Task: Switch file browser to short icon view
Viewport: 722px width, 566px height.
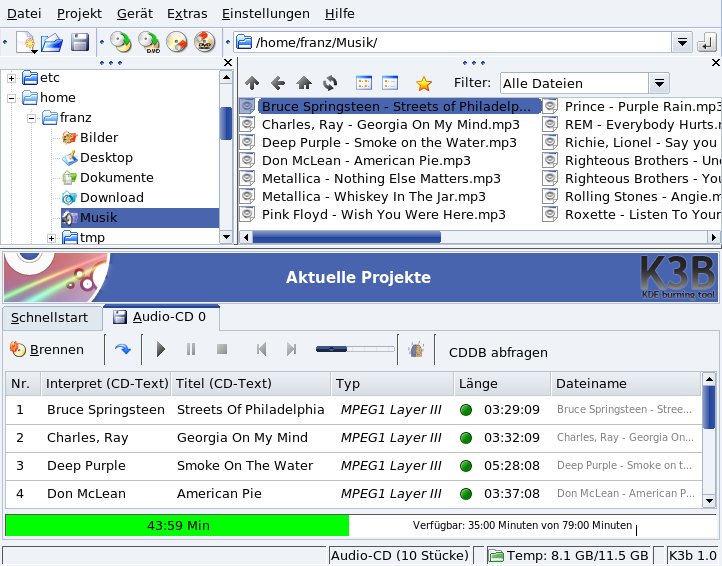Action: point(364,83)
